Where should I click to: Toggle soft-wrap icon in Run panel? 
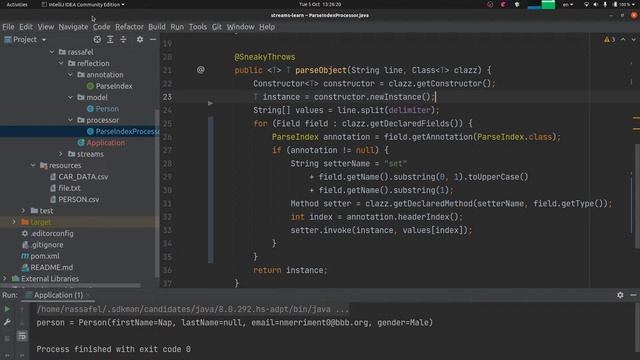coord(22,336)
